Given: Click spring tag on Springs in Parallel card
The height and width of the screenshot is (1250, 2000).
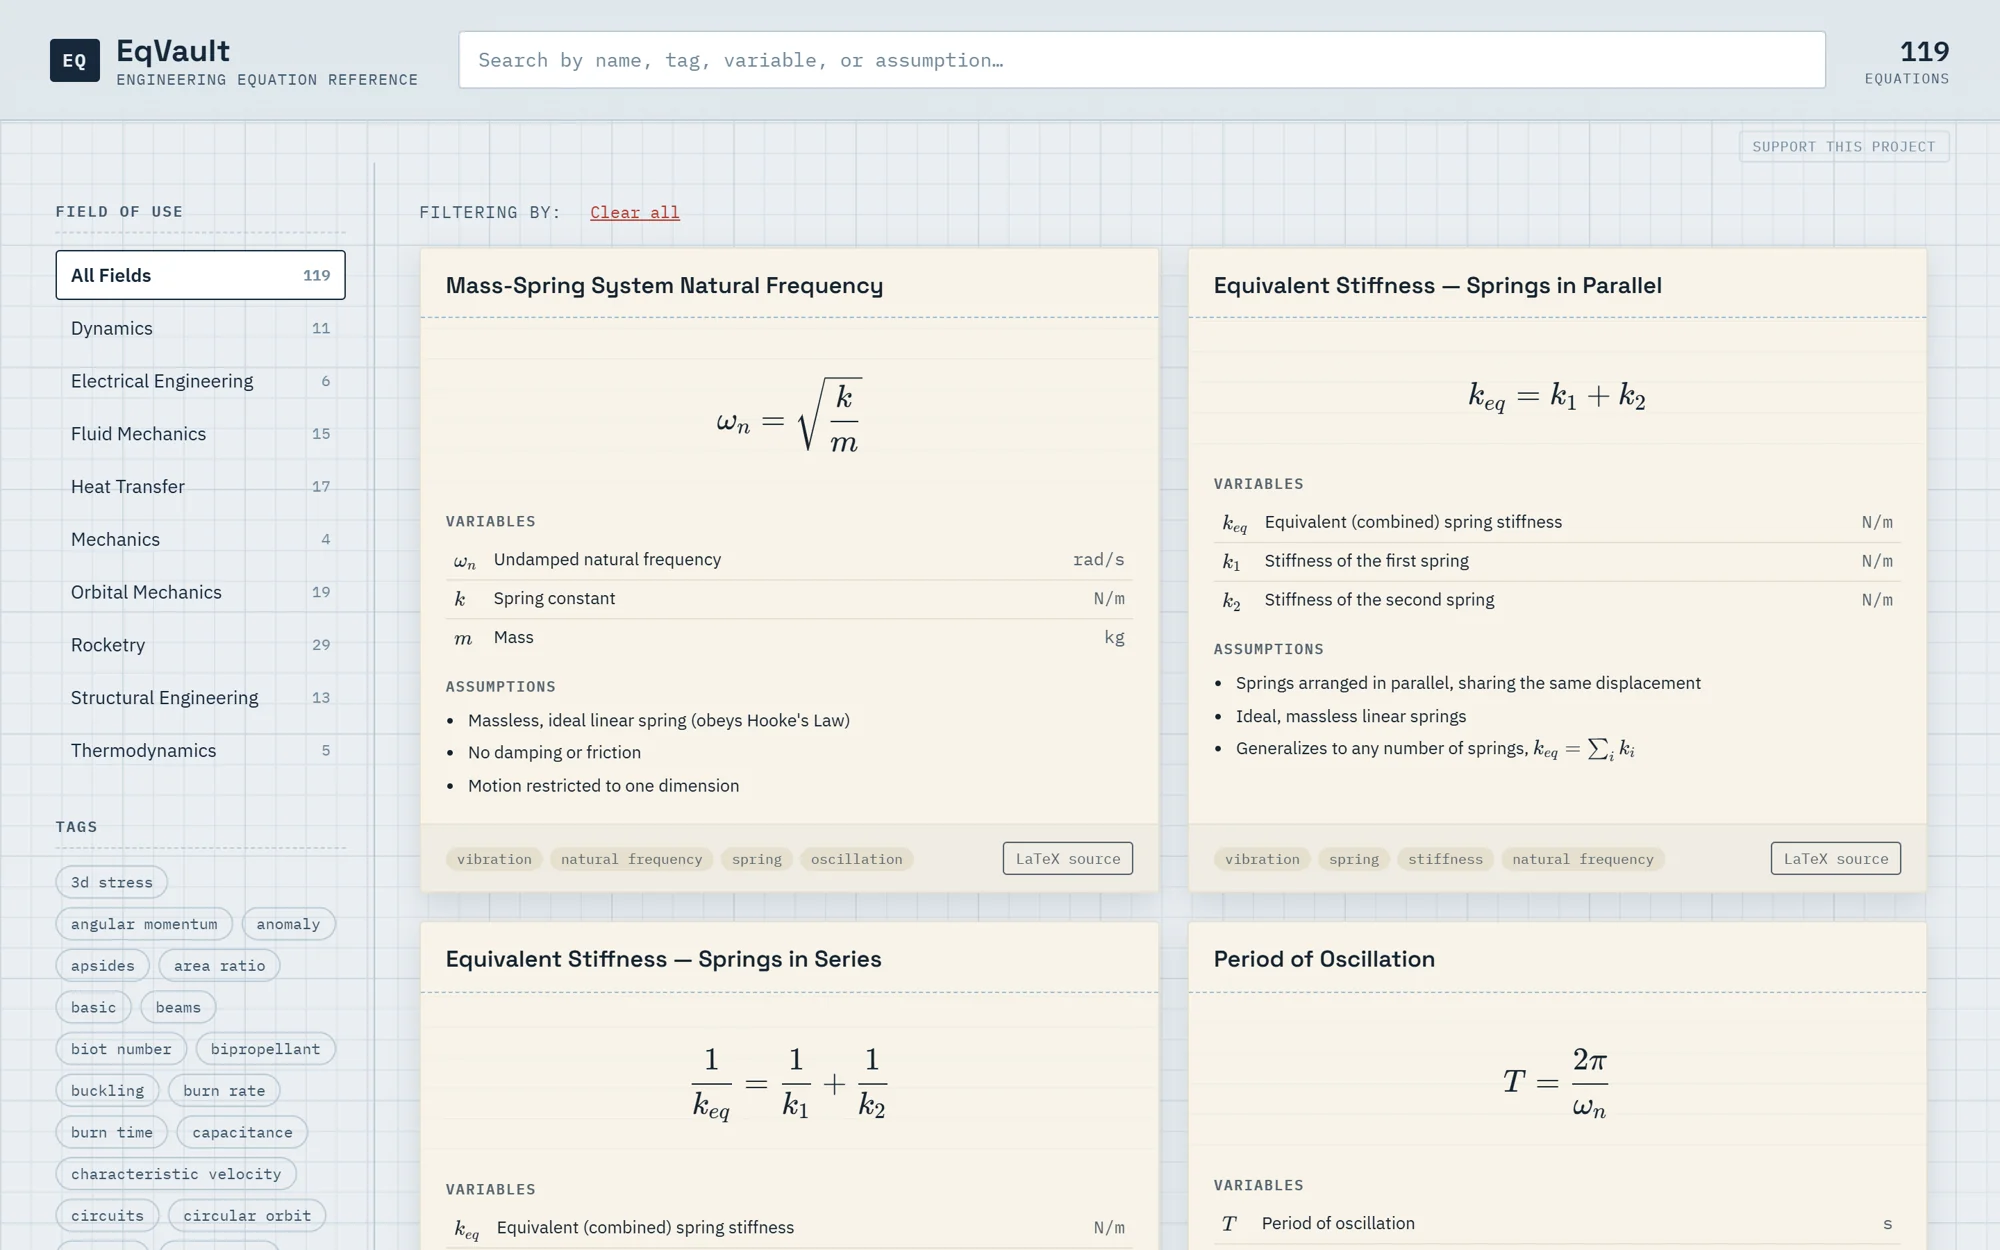Looking at the screenshot, I should [x=1354, y=859].
